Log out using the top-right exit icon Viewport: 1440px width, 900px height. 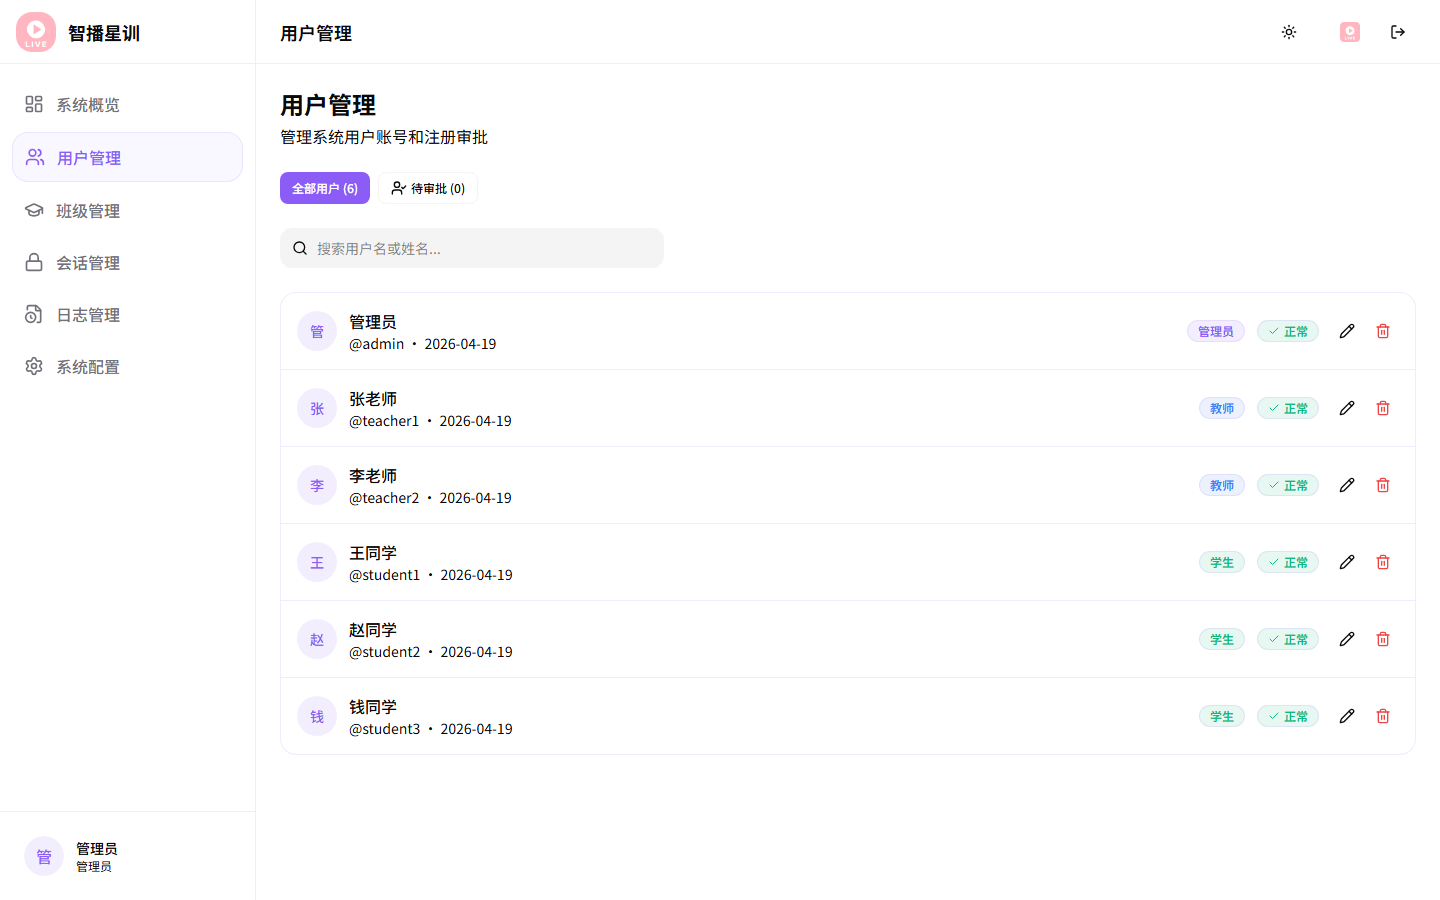[x=1398, y=32]
